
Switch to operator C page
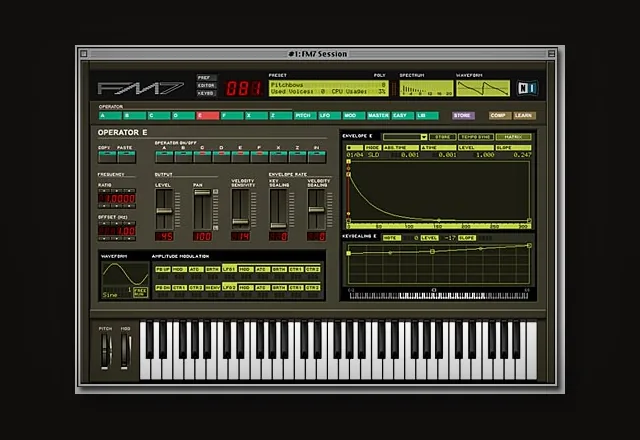pos(159,116)
